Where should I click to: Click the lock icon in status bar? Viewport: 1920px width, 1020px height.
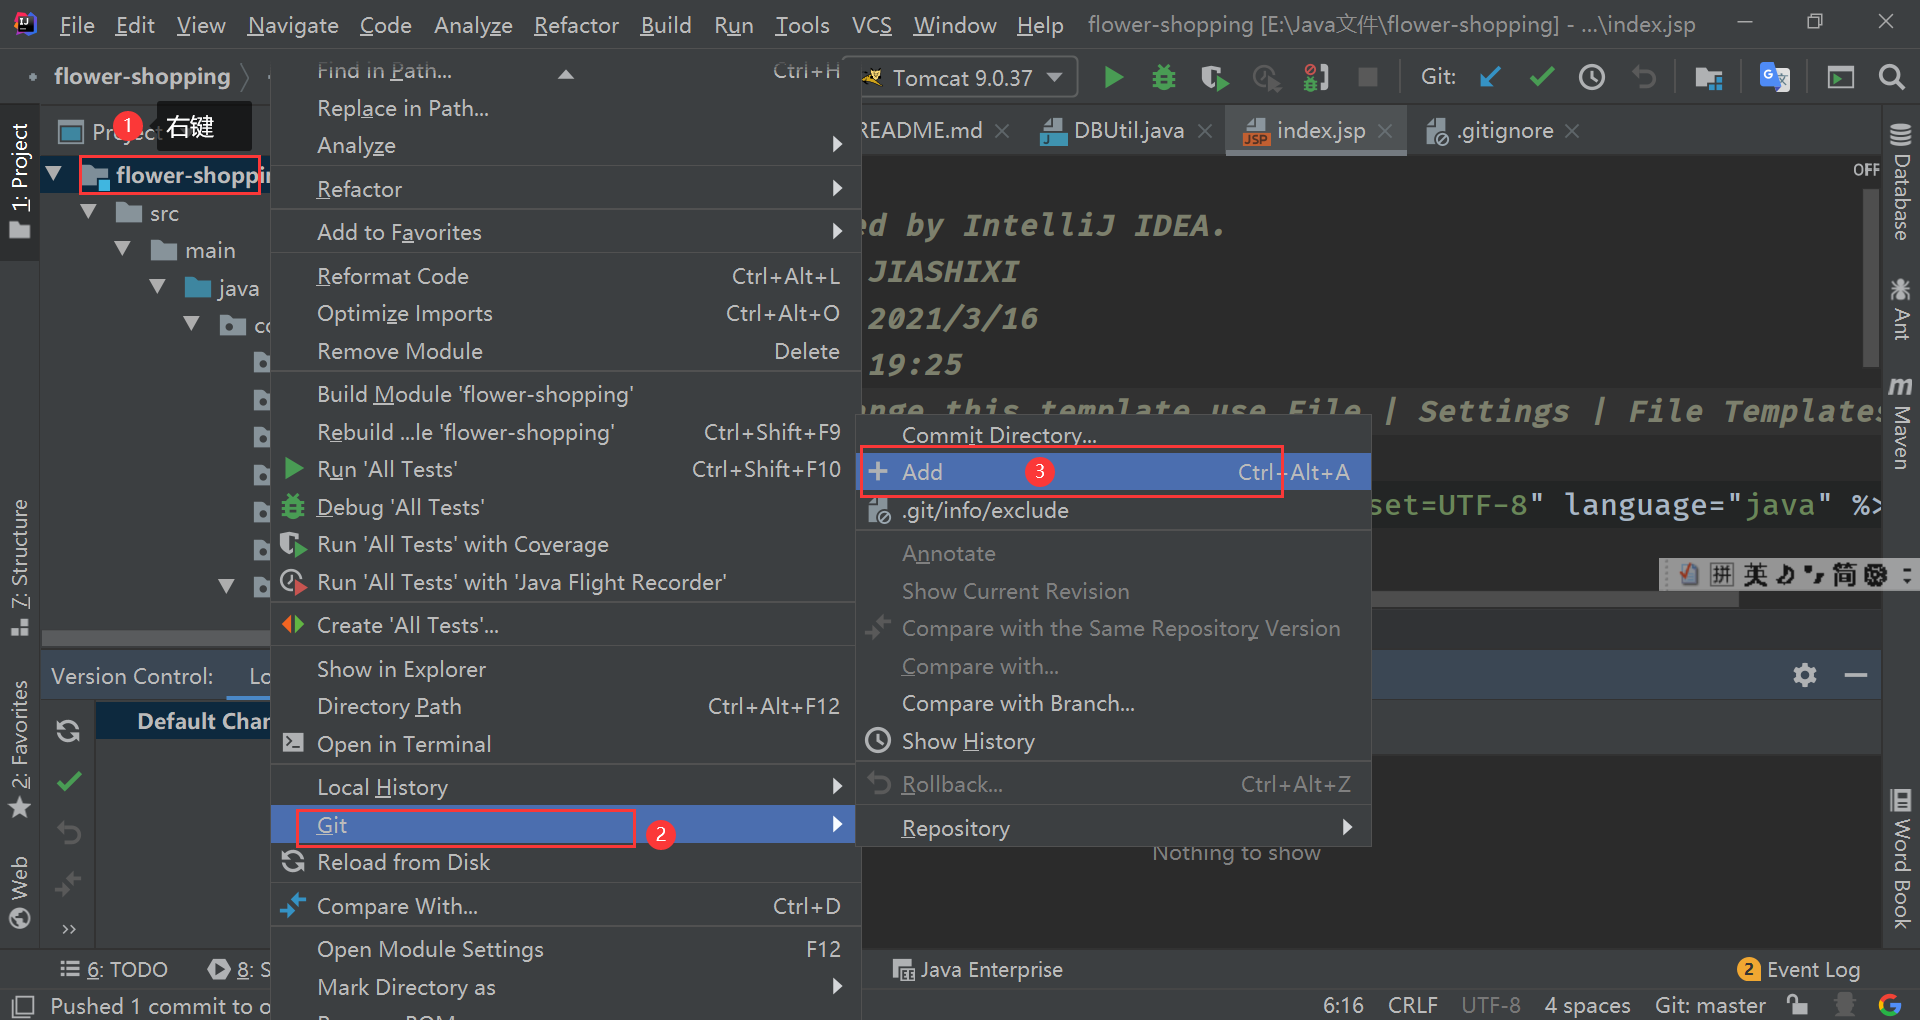point(1798,1004)
